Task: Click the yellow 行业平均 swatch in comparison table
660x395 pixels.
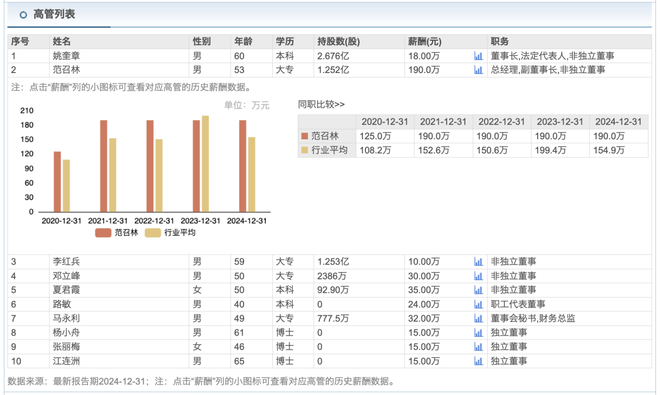Action: point(305,150)
